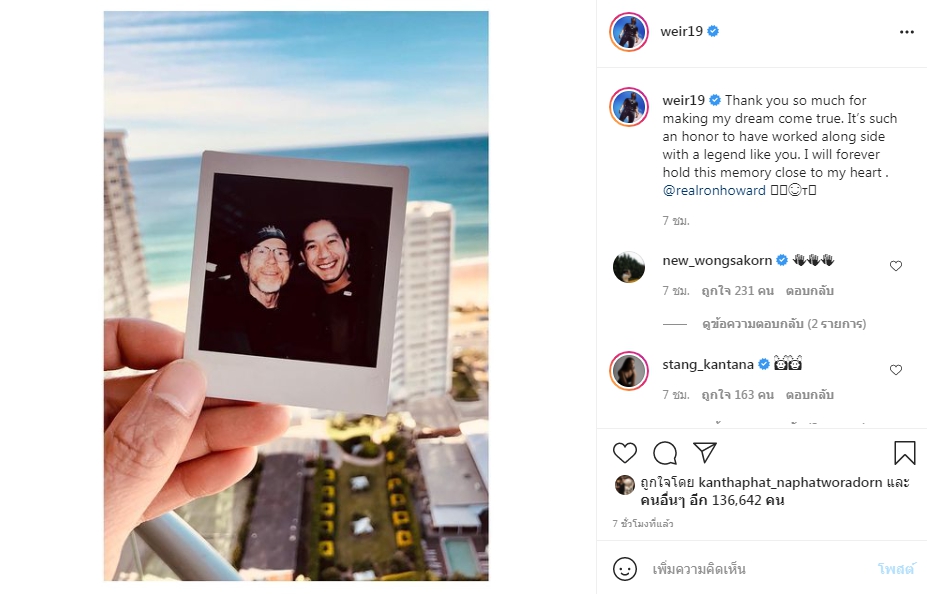Click the blue Post button
Viewport: 927px width, 594px height.
pos(896,569)
